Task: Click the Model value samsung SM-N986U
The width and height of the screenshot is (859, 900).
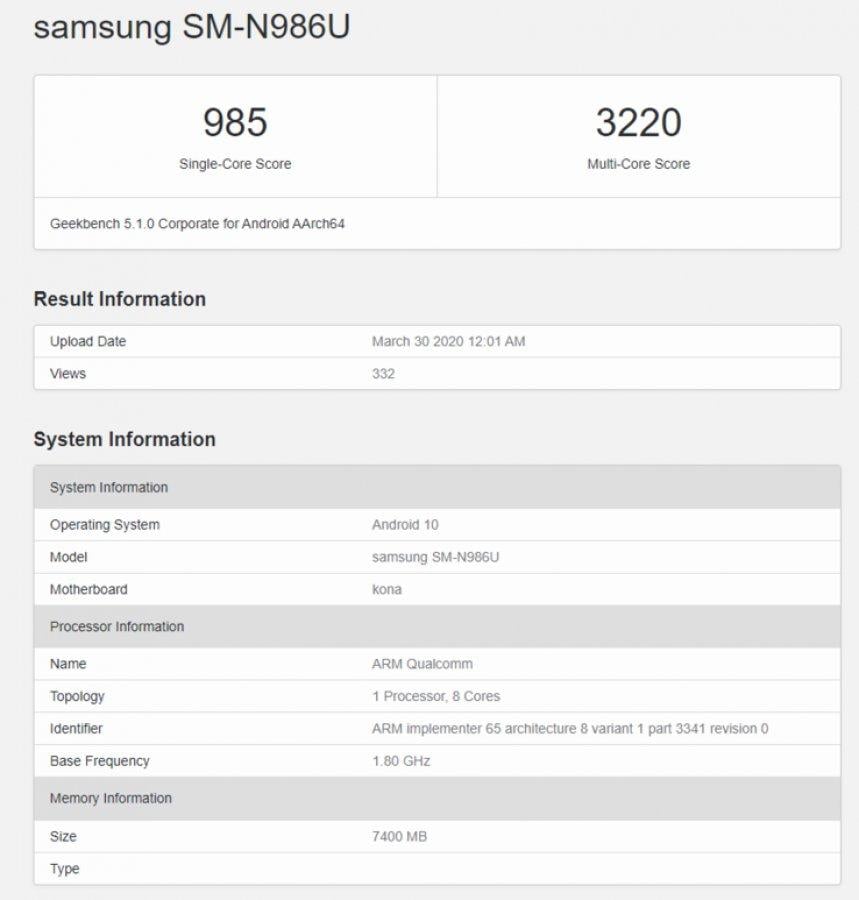Action: coord(435,557)
